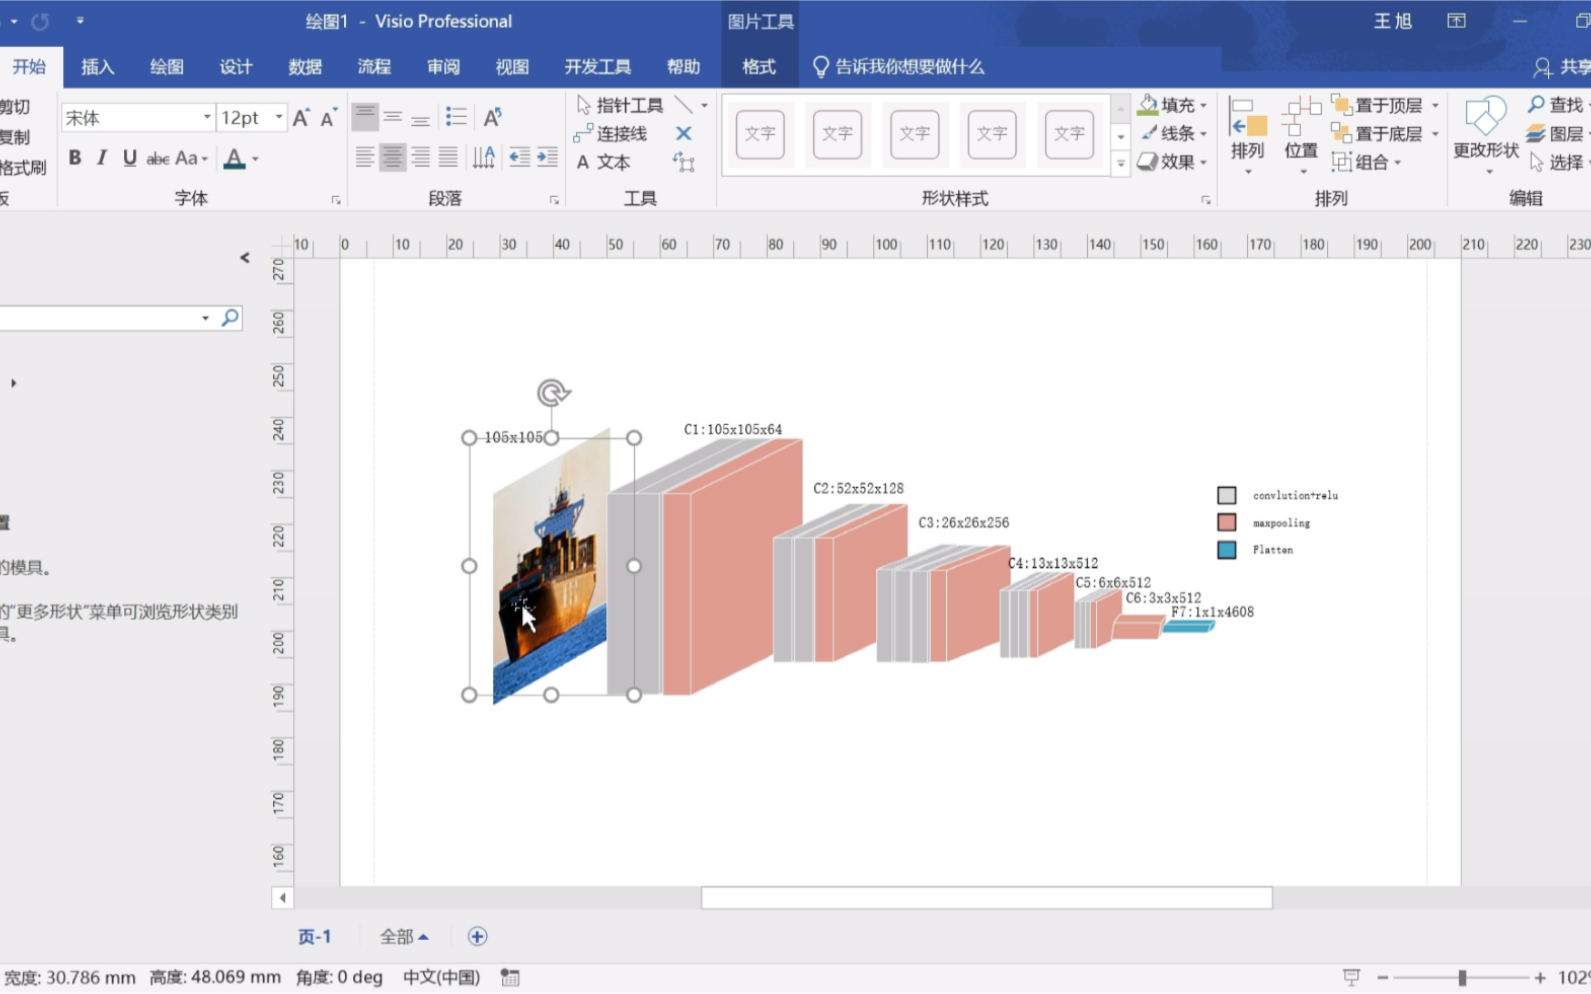1591x994 pixels.
Task: Choose the Text tool (文本)
Action: click(603, 162)
